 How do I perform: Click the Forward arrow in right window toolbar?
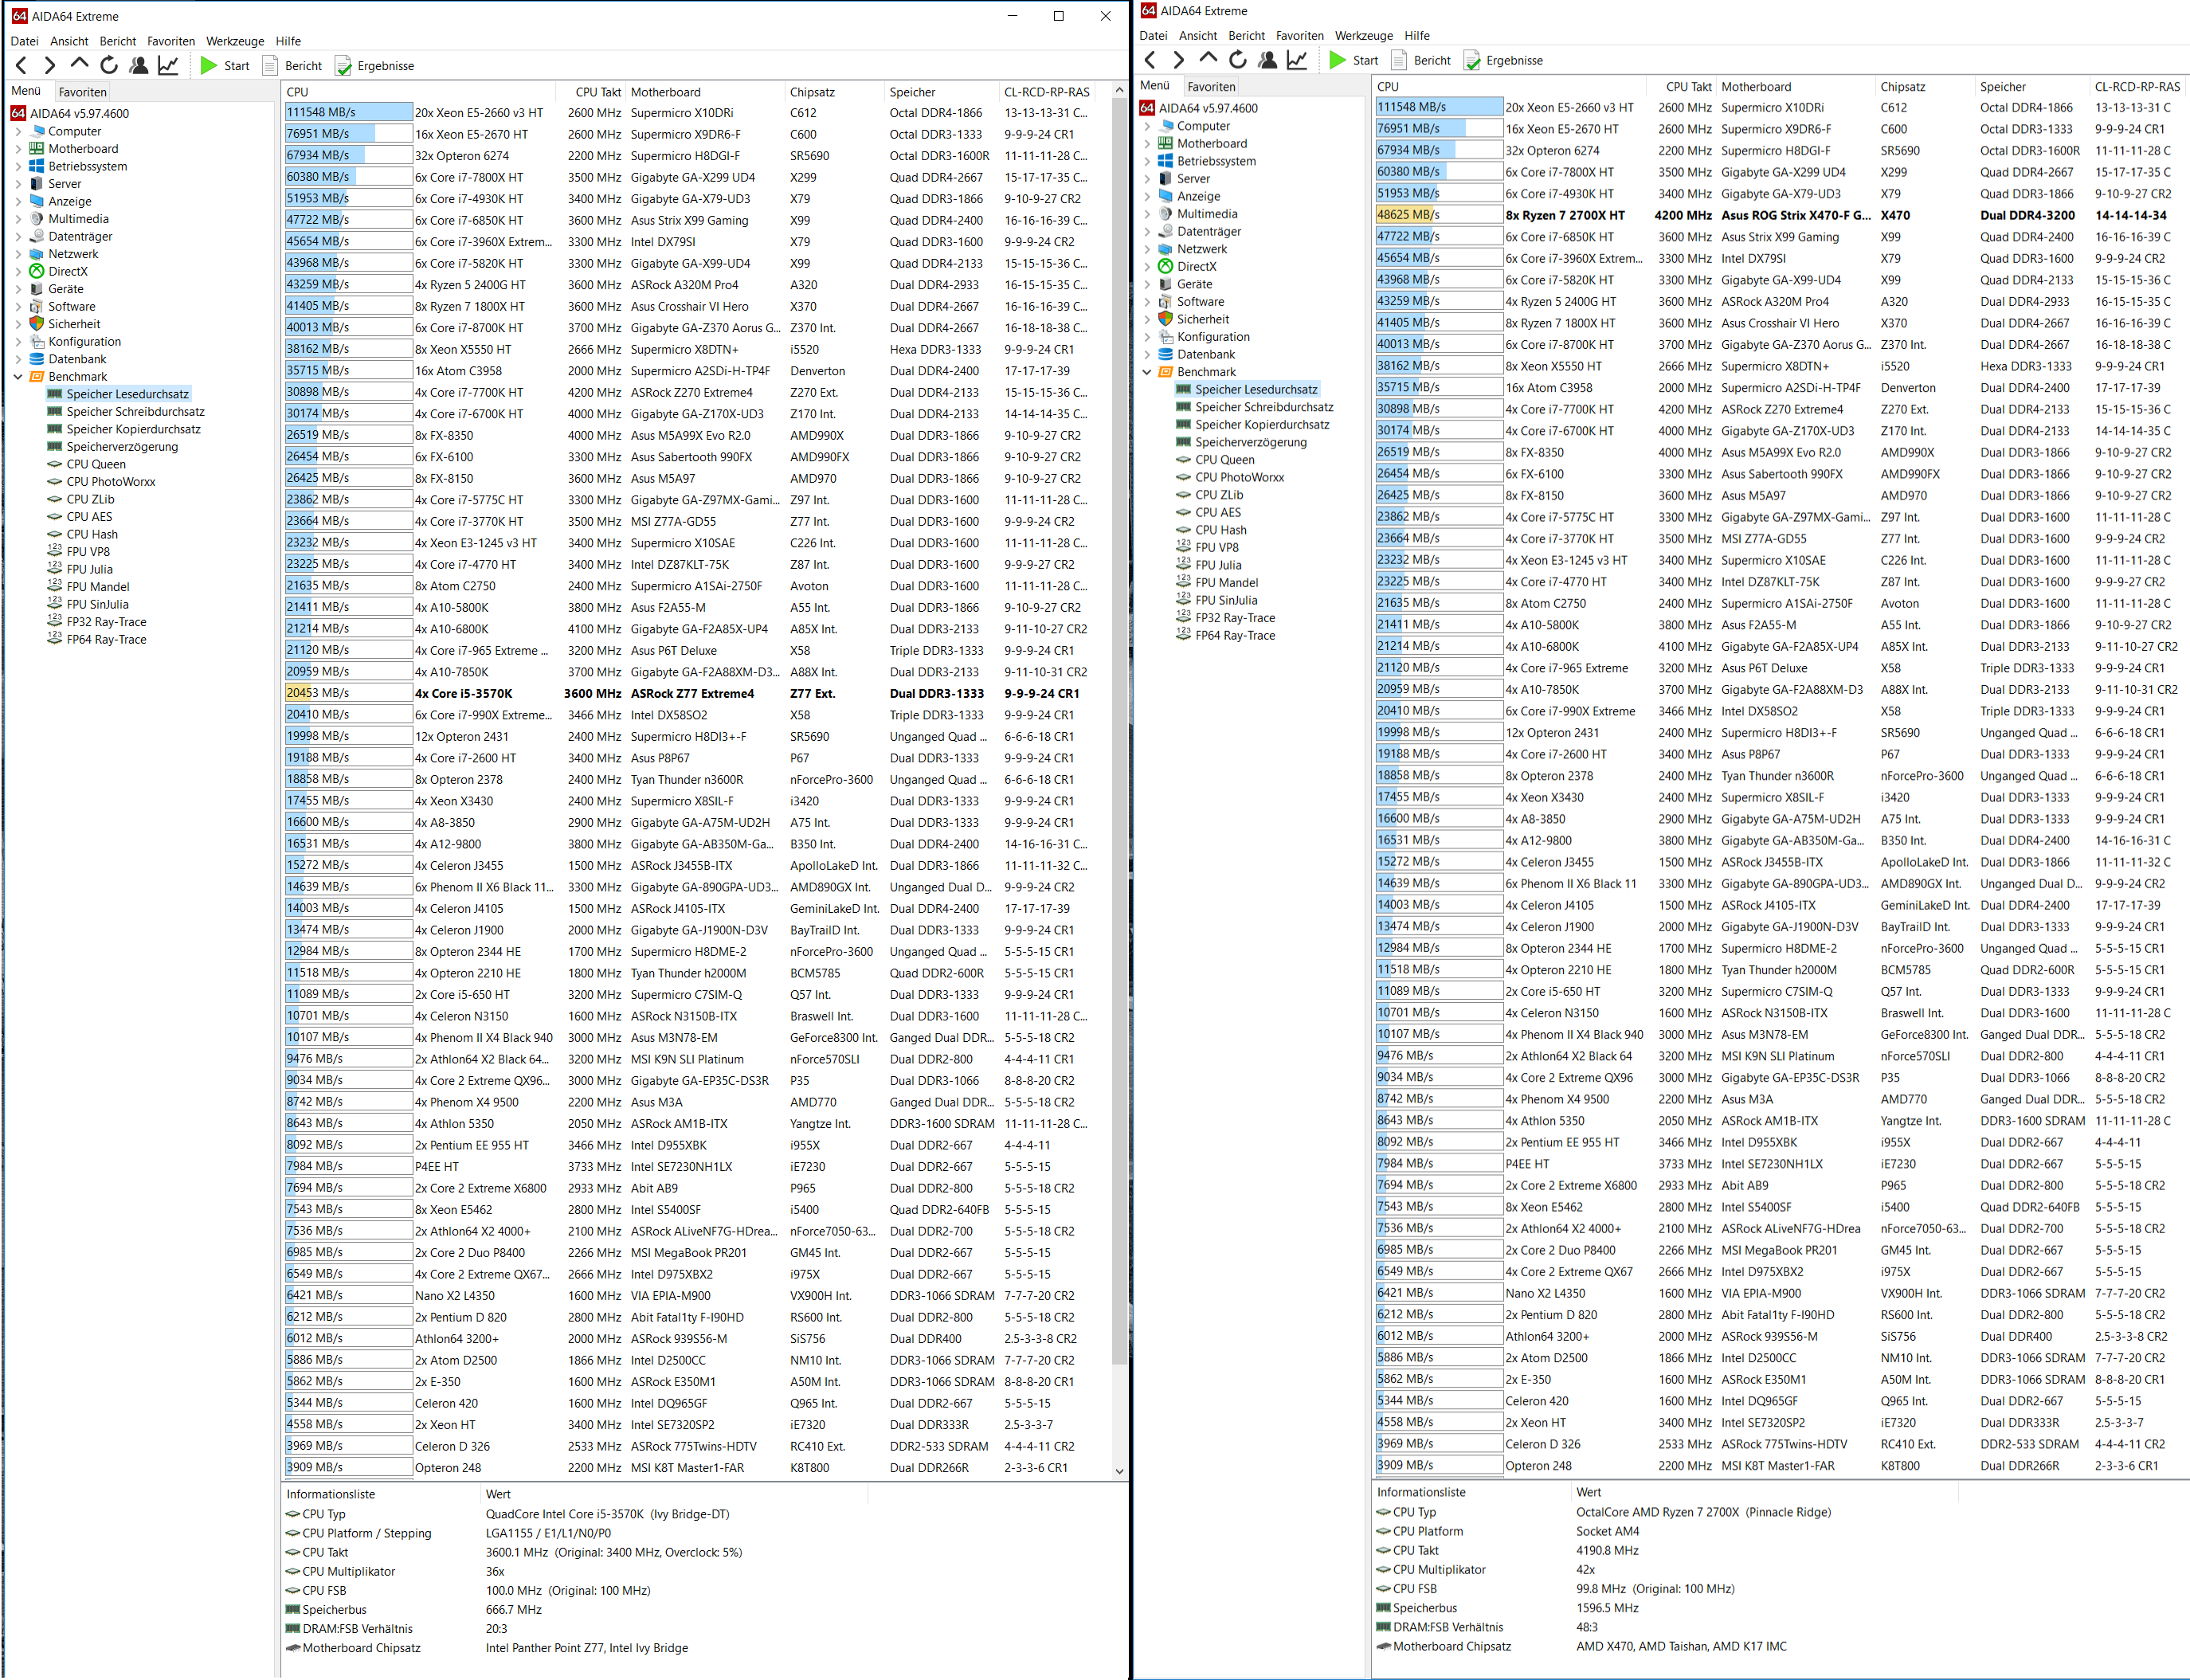tap(1178, 60)
